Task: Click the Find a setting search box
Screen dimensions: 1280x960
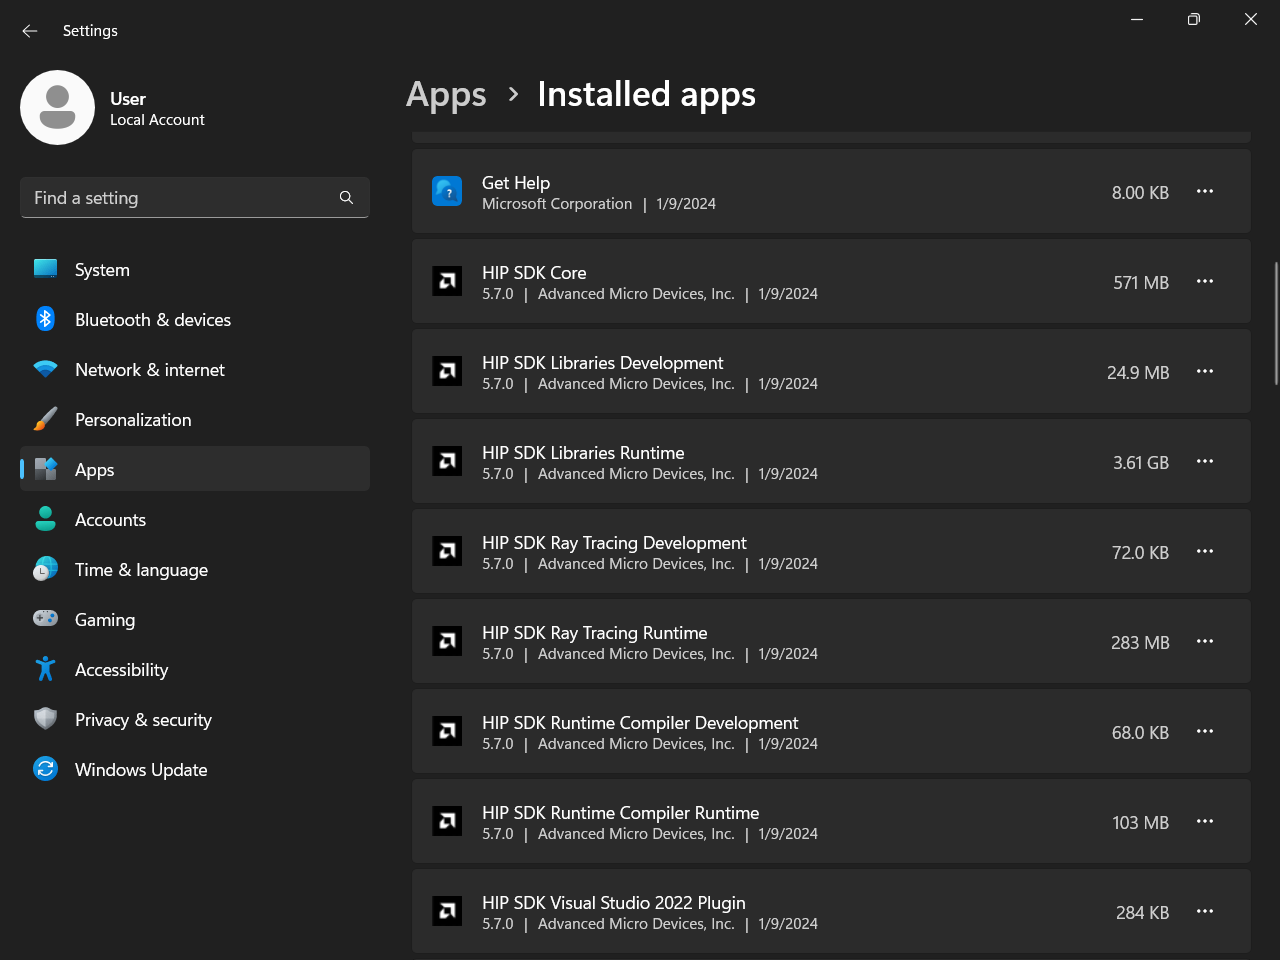Action: point(180,198)
